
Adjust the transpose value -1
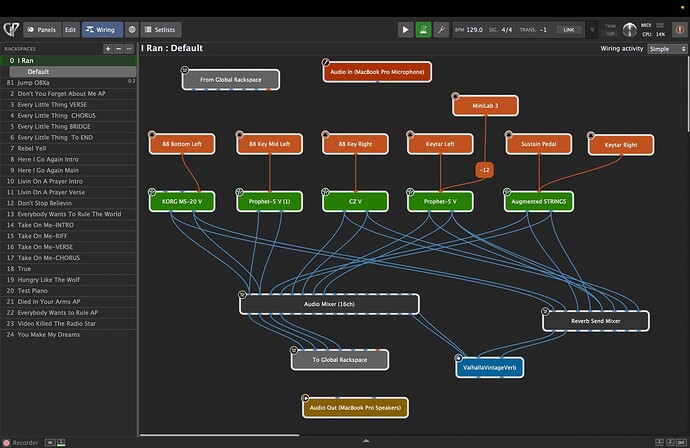pos(543,29)
